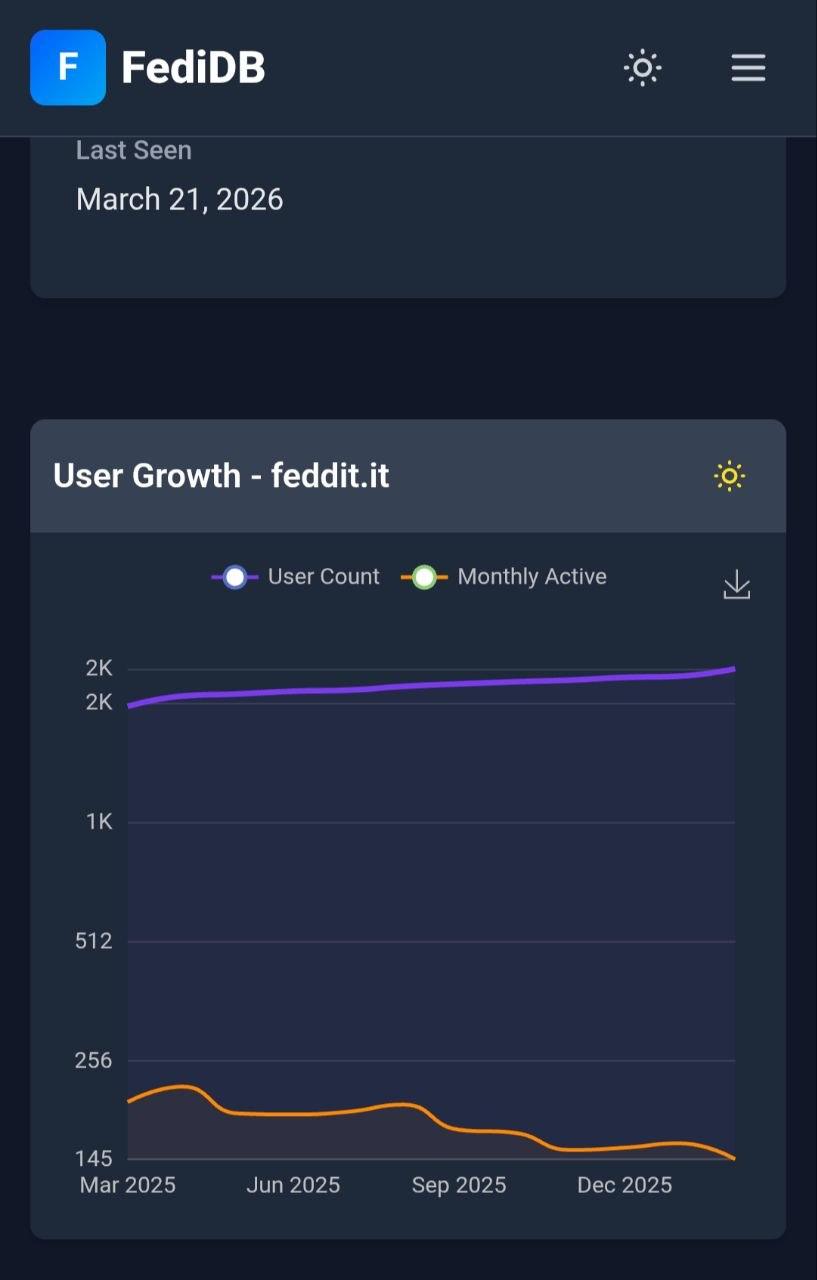Click yellow sun icon in User Growth card
The width and height of the screenshot is (817, 1280).
coord(730,476)
